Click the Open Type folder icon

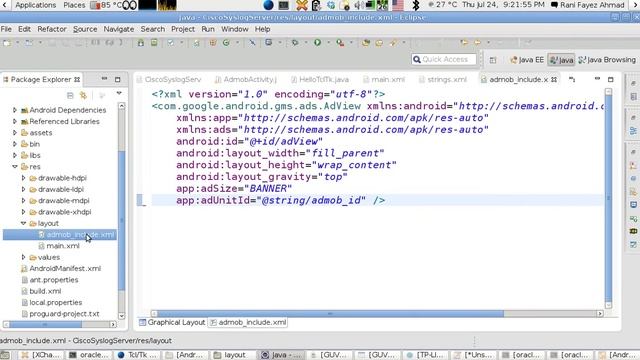coord(366,42)
